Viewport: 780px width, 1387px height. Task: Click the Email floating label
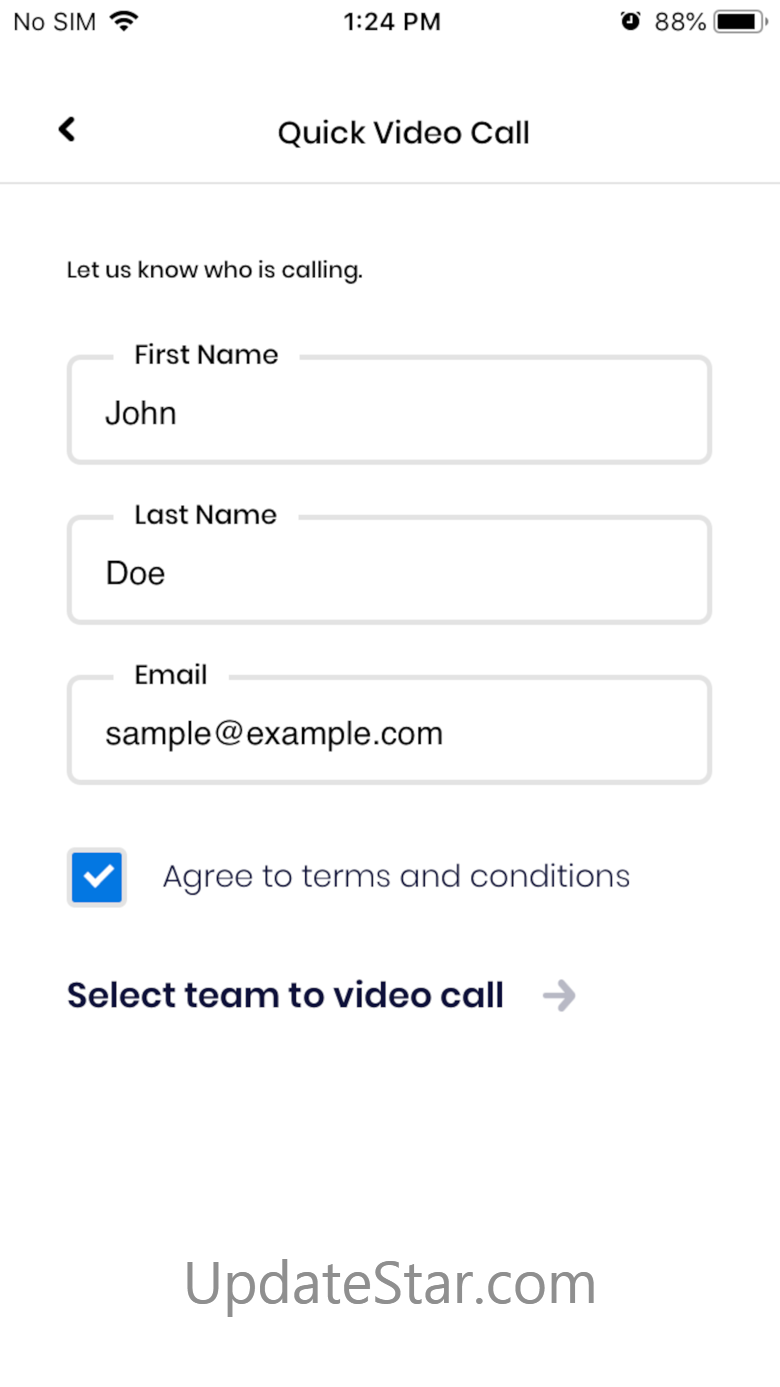(x=171, y=675)
